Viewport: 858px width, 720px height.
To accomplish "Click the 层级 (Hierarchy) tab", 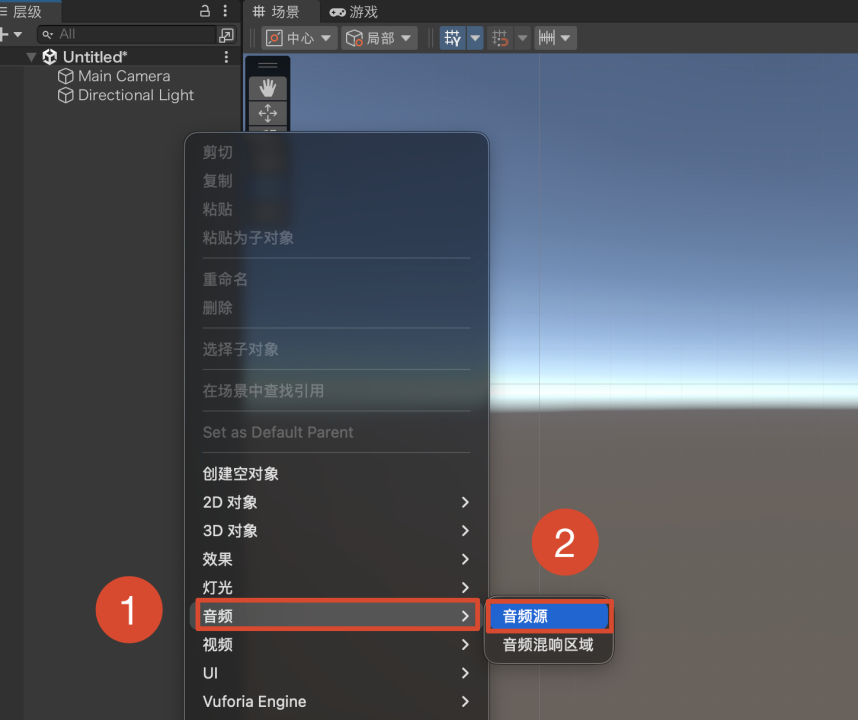I will (x=26, y=11).
